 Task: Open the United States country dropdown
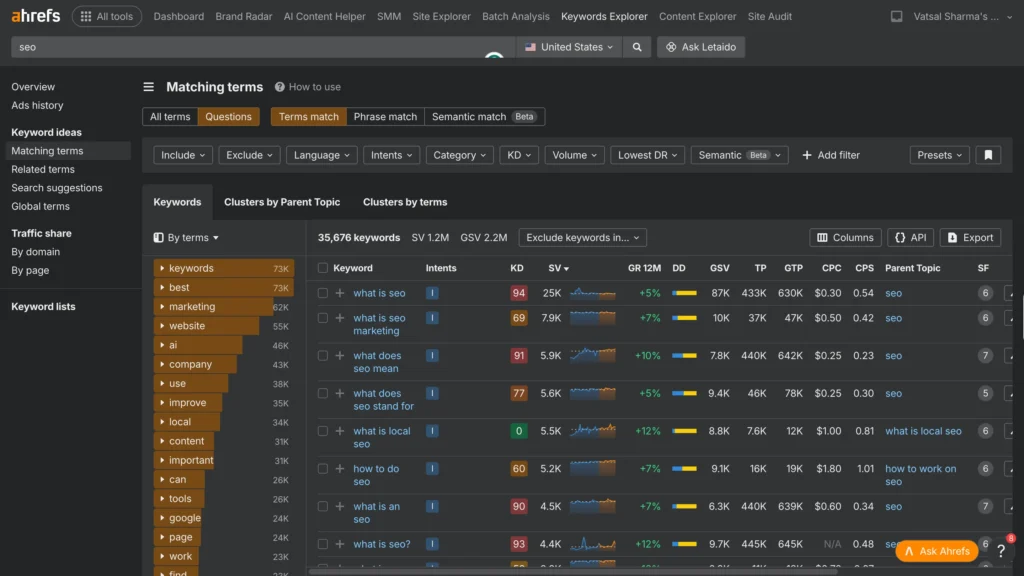coord(569,47)
